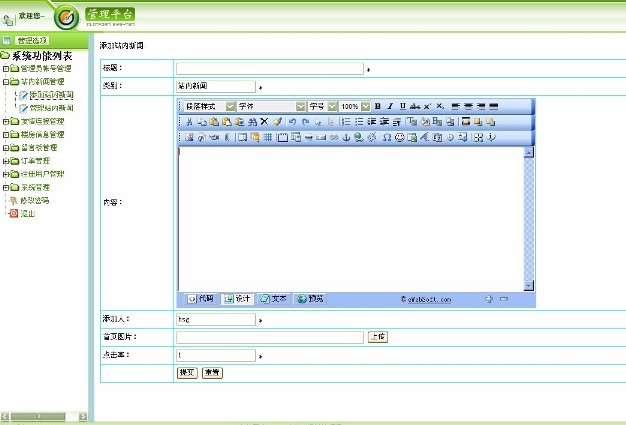Insert an emoticon with the smiley icon
The height and width of the screenshot is (425, 626).
(399, 136)
